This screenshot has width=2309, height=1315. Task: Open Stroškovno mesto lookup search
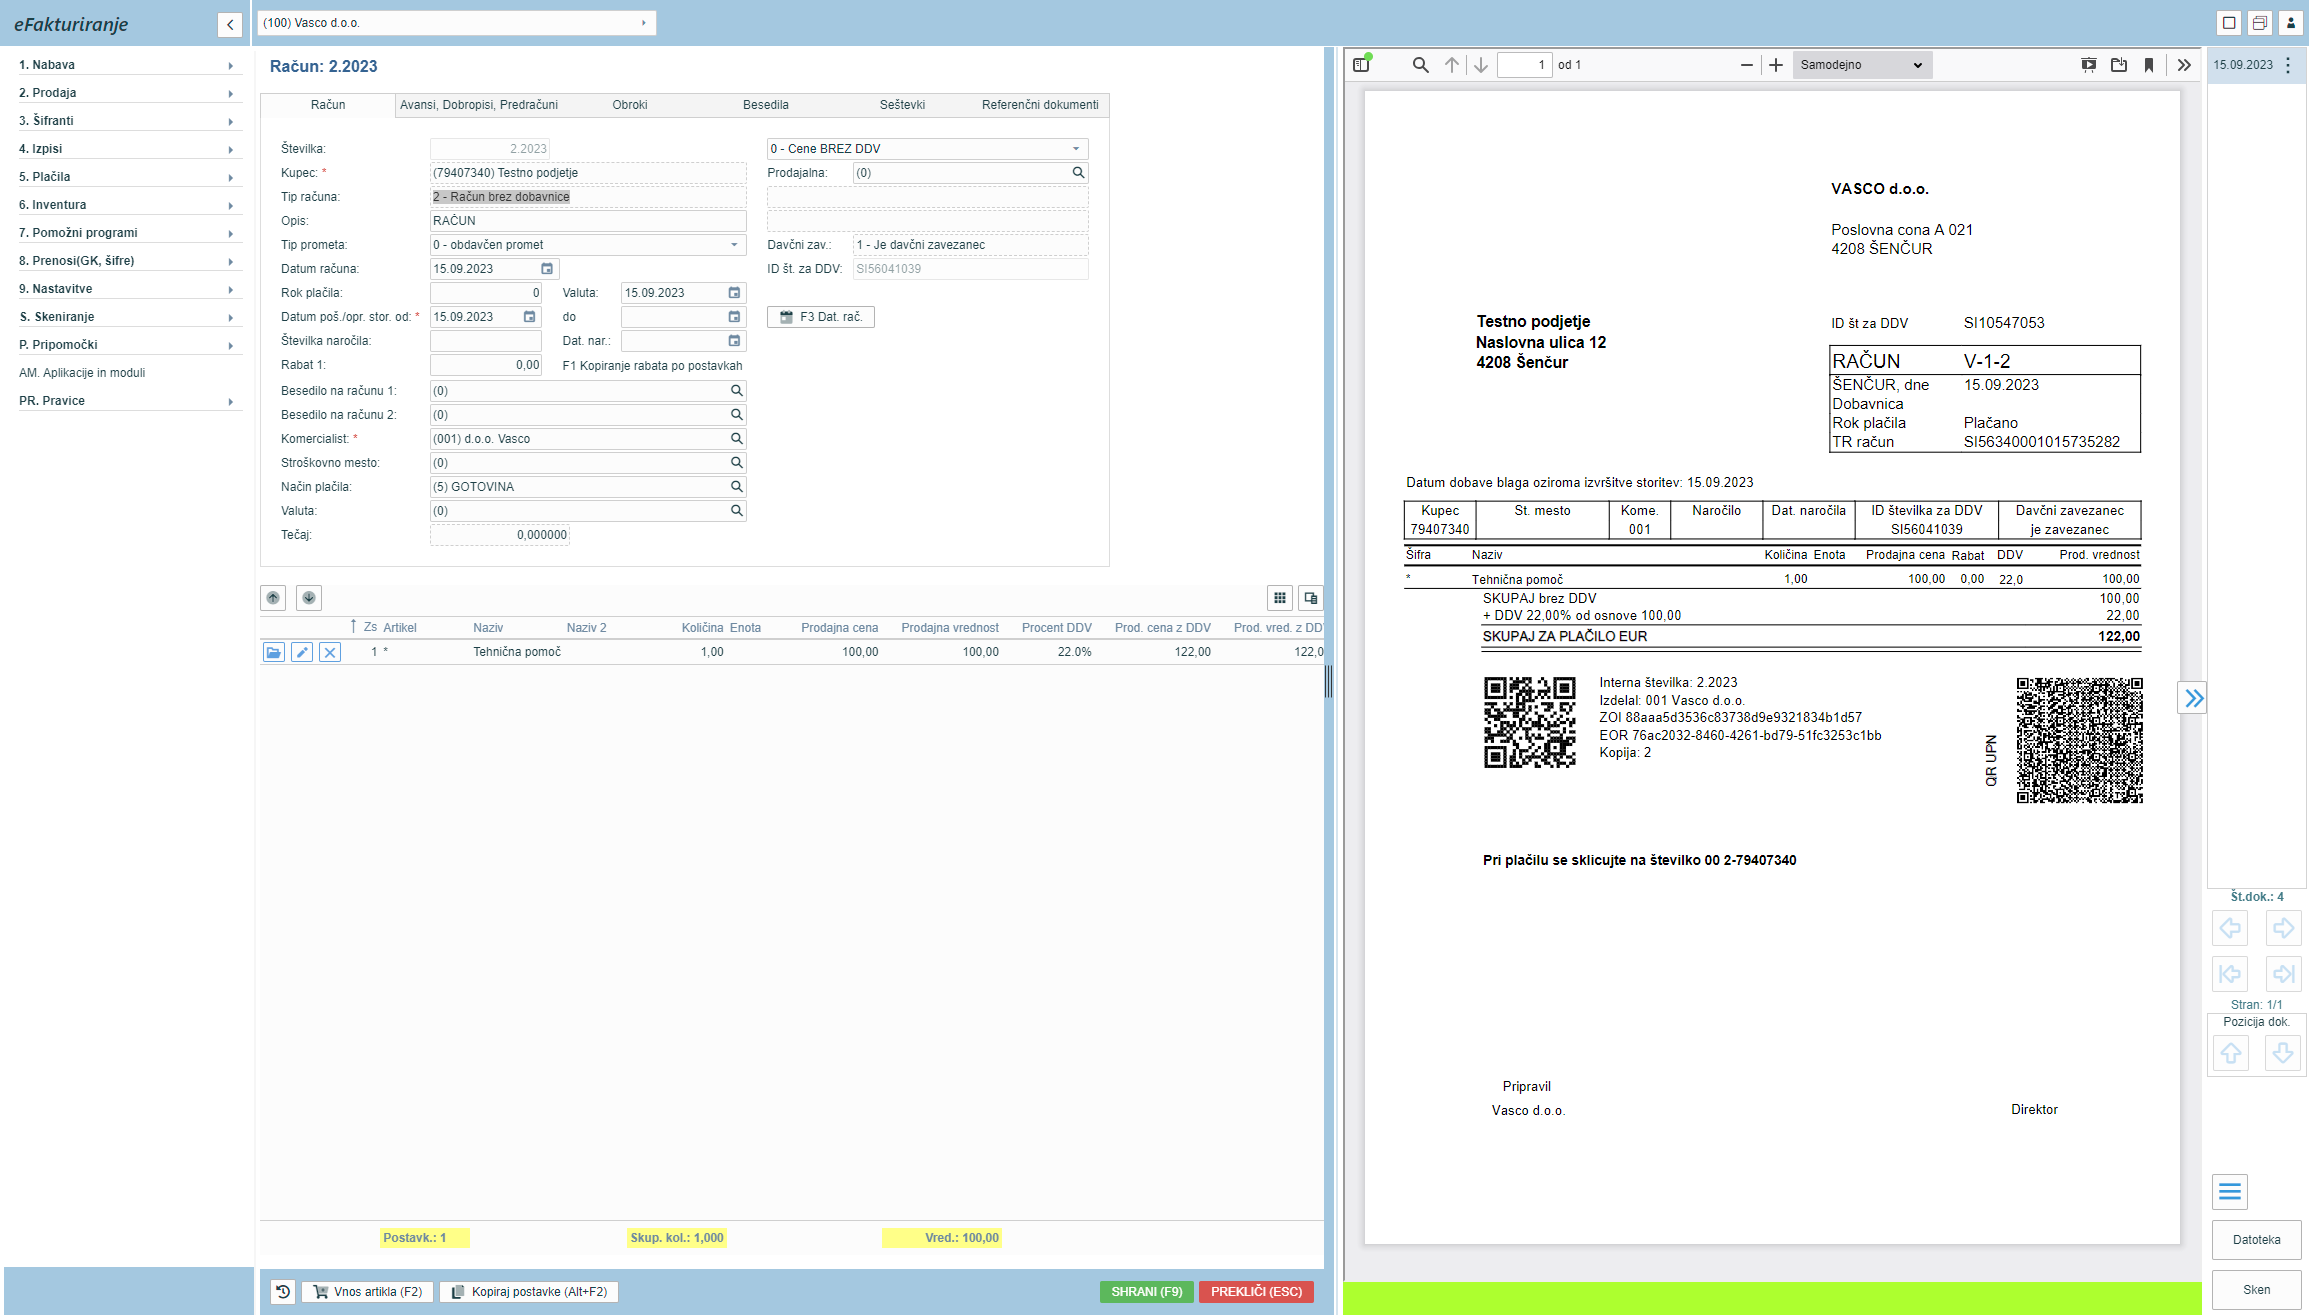736,463
